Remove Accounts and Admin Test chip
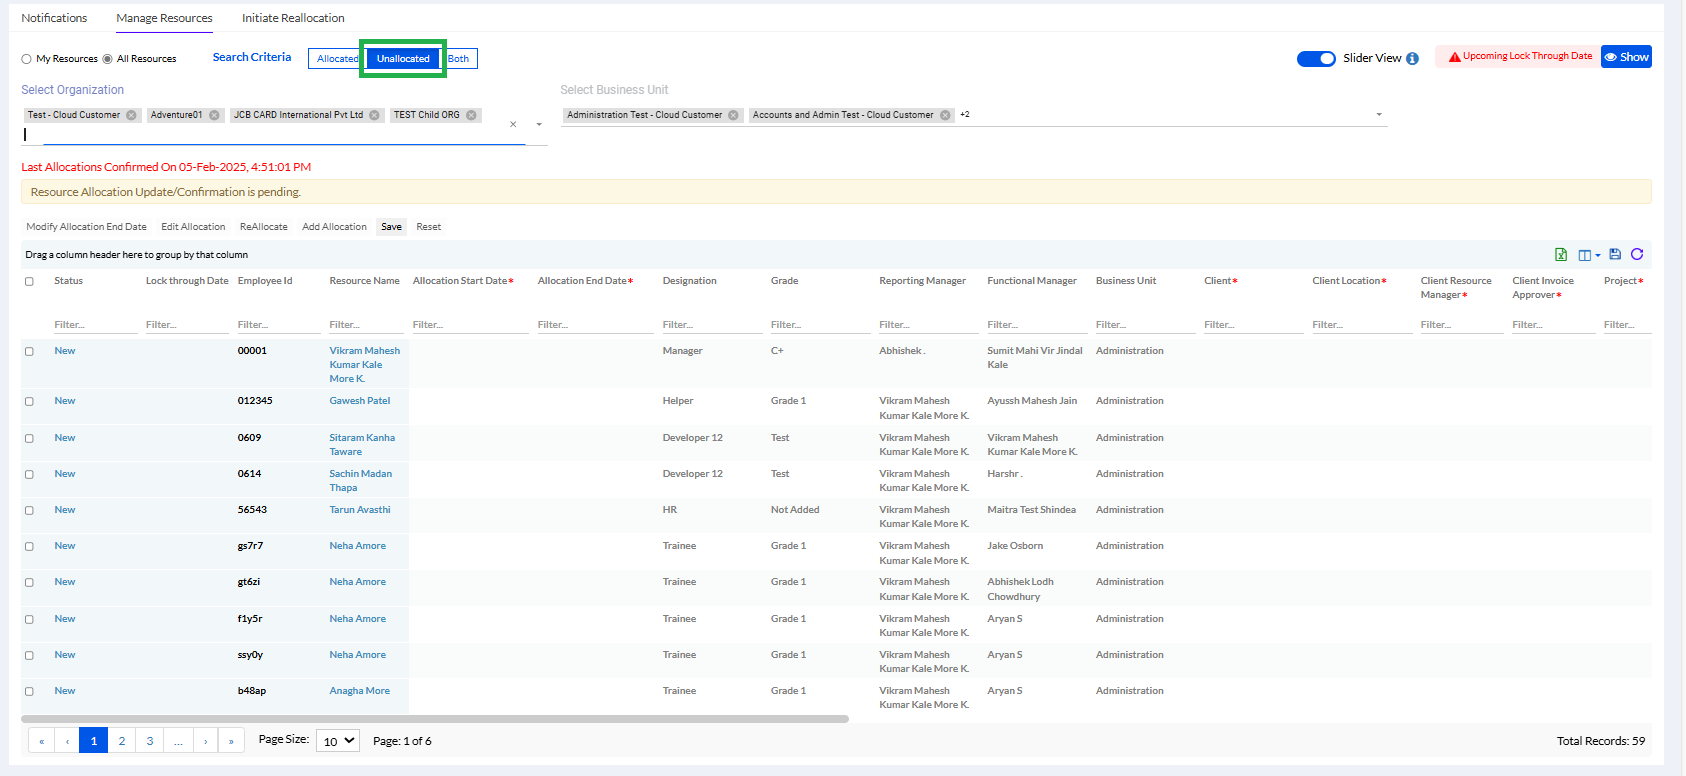This screenshot has height=776, width=1686. (x=945, y=115)
